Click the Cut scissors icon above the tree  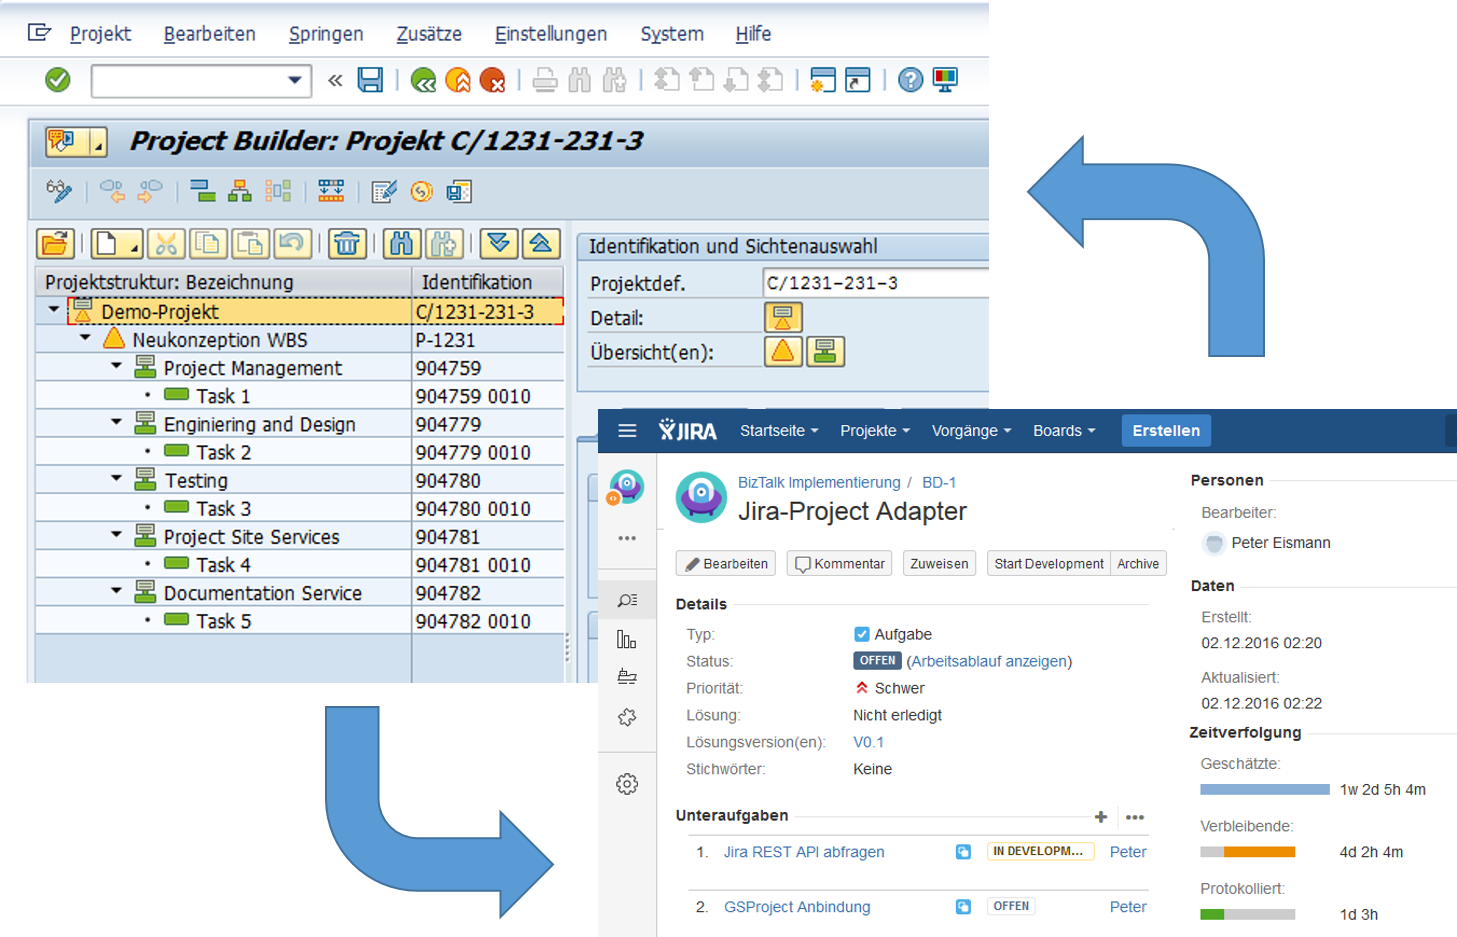click(x=166, y=243)
